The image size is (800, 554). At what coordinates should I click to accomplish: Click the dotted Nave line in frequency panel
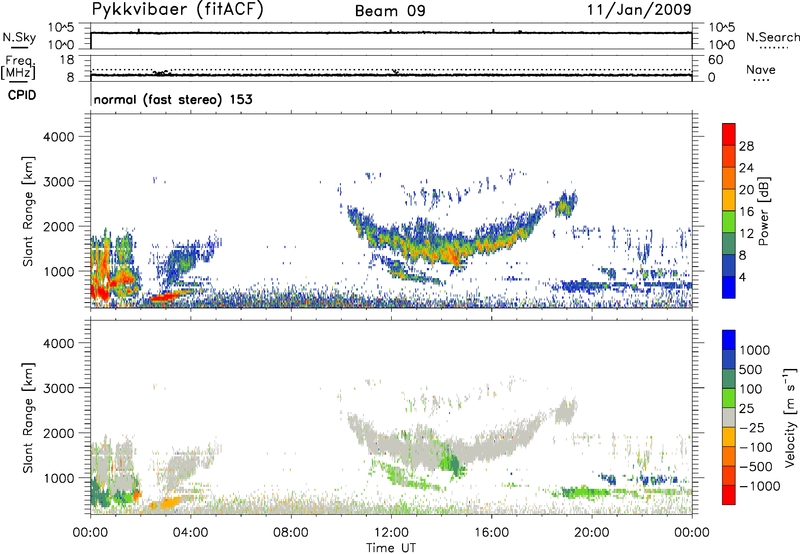[x=391, y=70]
